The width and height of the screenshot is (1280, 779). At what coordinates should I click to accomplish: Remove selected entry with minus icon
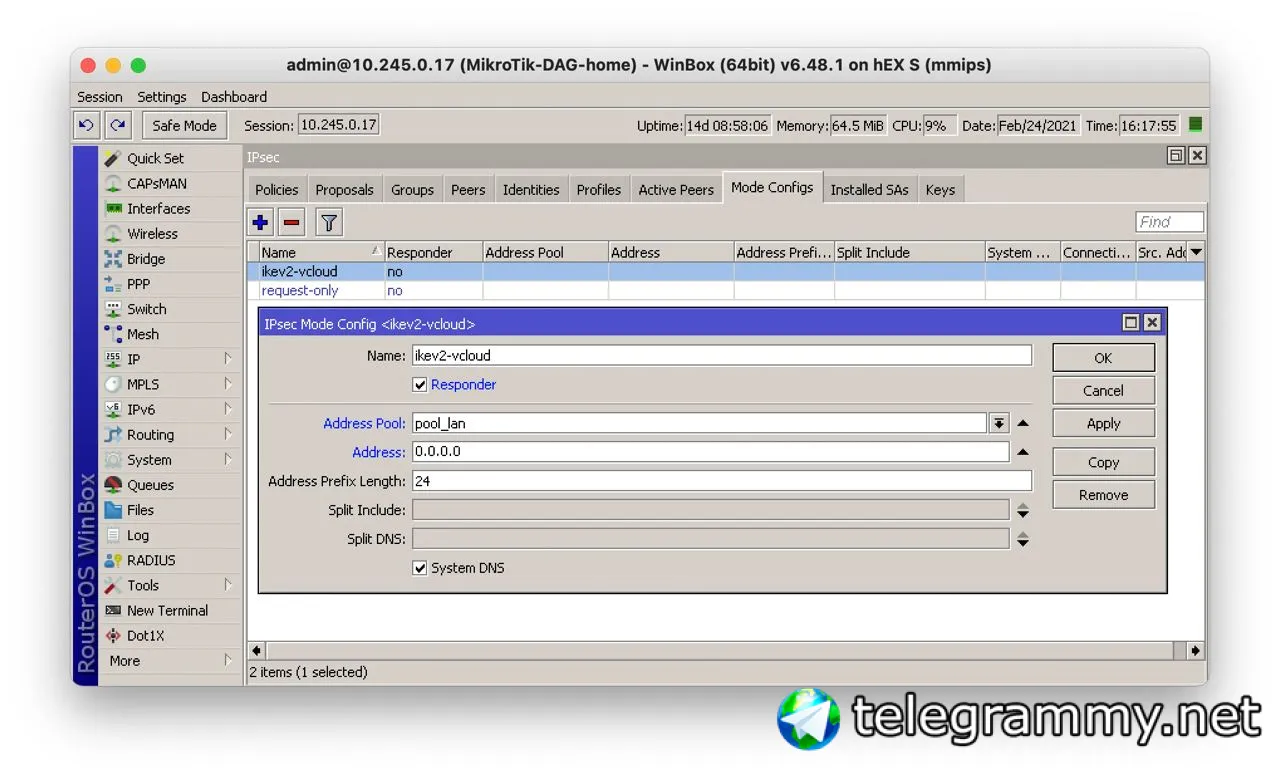(292, 222)
